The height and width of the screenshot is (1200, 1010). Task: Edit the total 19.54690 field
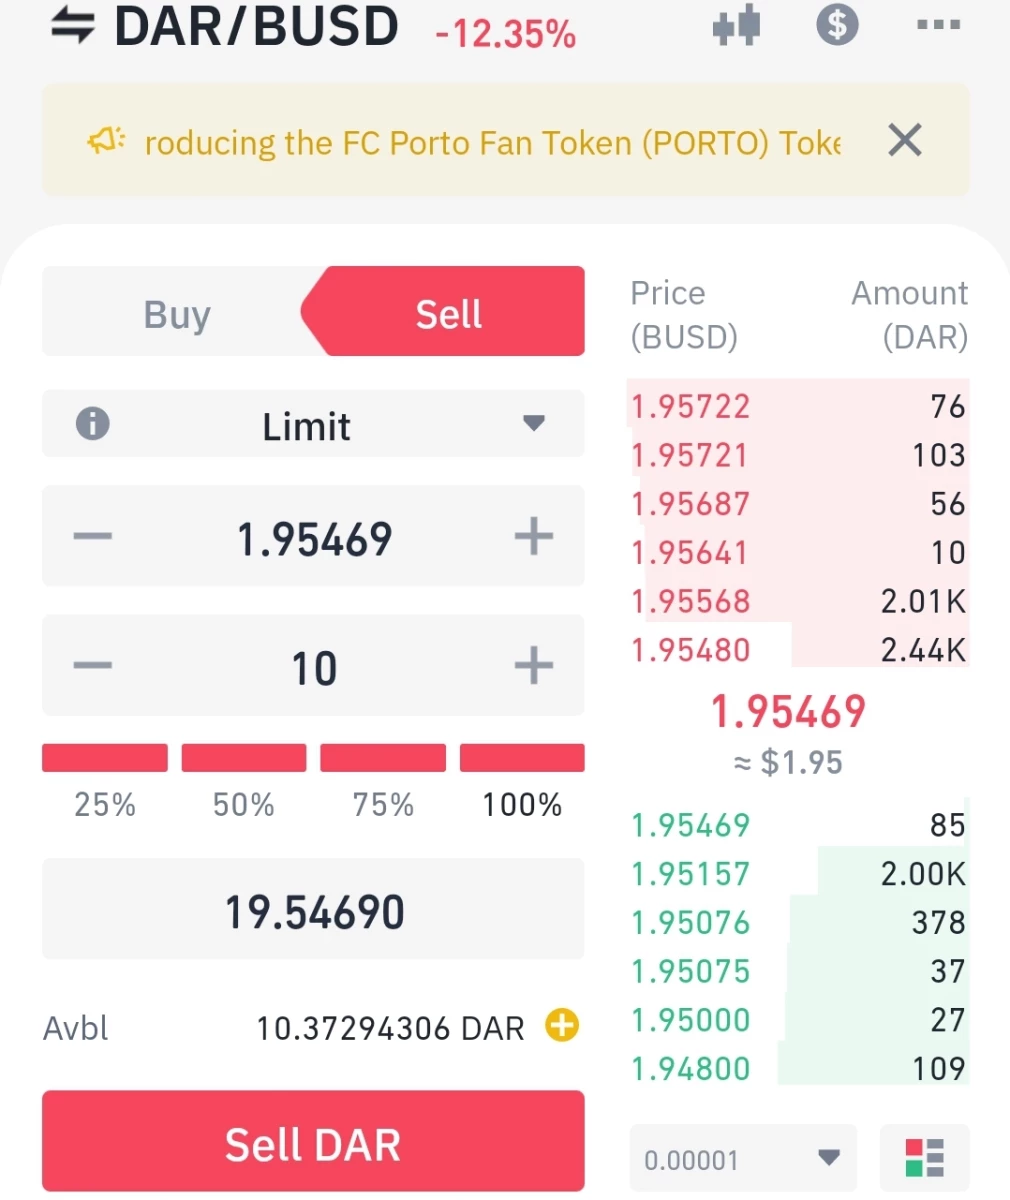pyautogui.click(x=313, y=910)
